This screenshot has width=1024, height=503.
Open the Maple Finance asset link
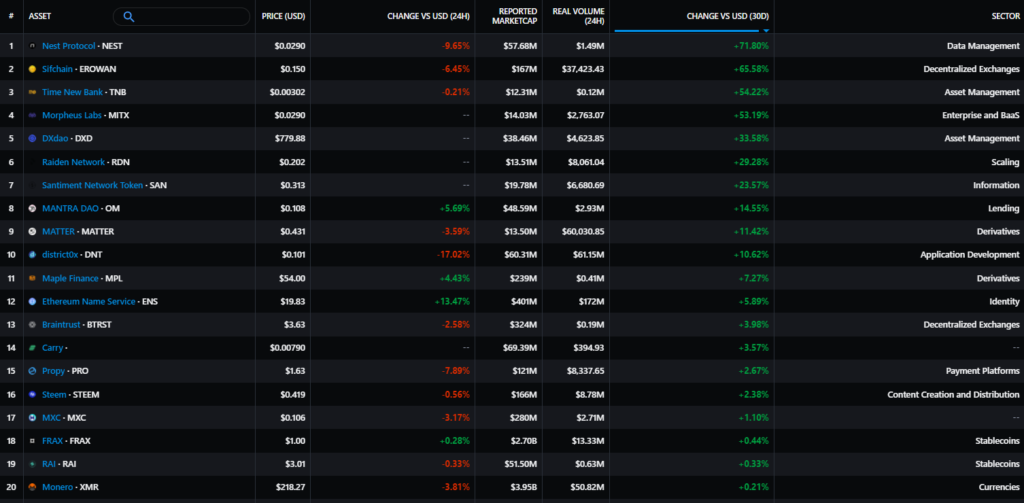(x=70, y=278)
